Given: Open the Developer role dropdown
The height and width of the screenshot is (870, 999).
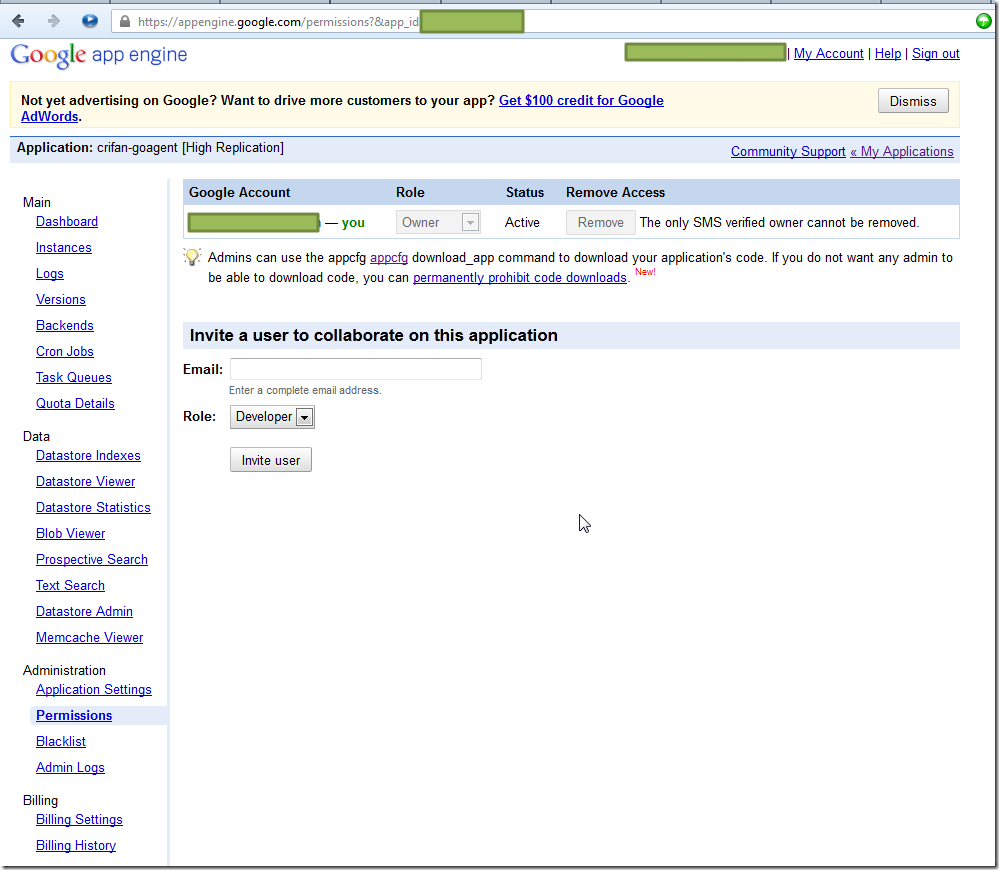Looking at the screenshot, I should (x=272, y=417).
